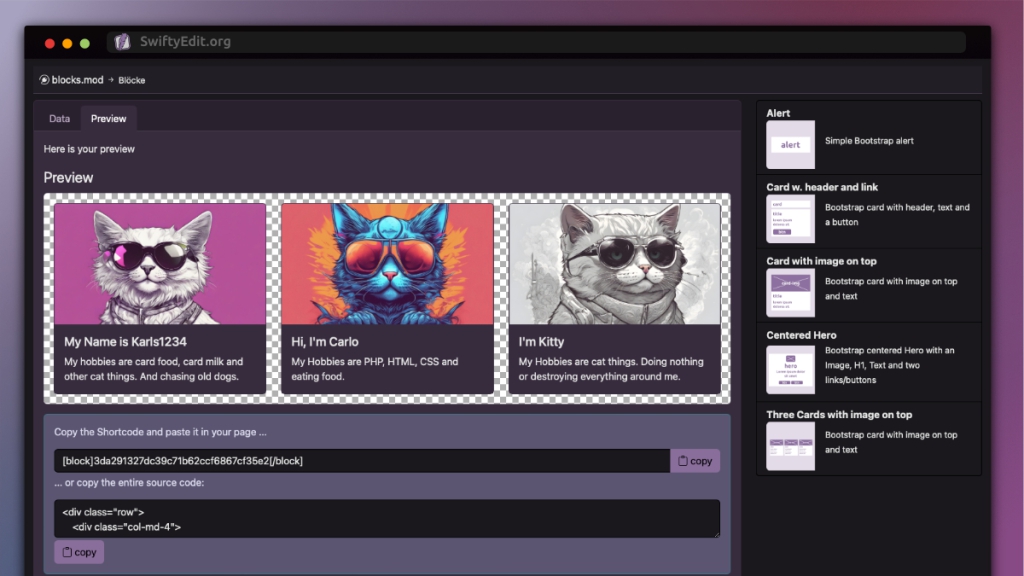
Task: Click the 'My Name is Karls1234' card title
Action: (125, 342)
